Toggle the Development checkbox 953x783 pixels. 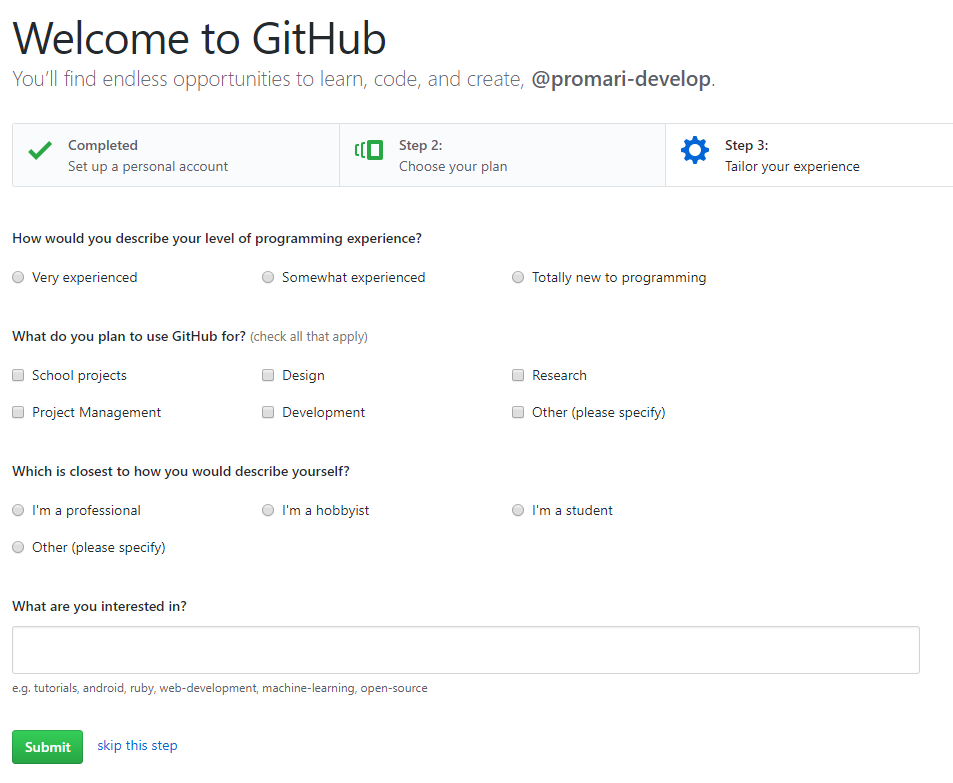(268, 412)
